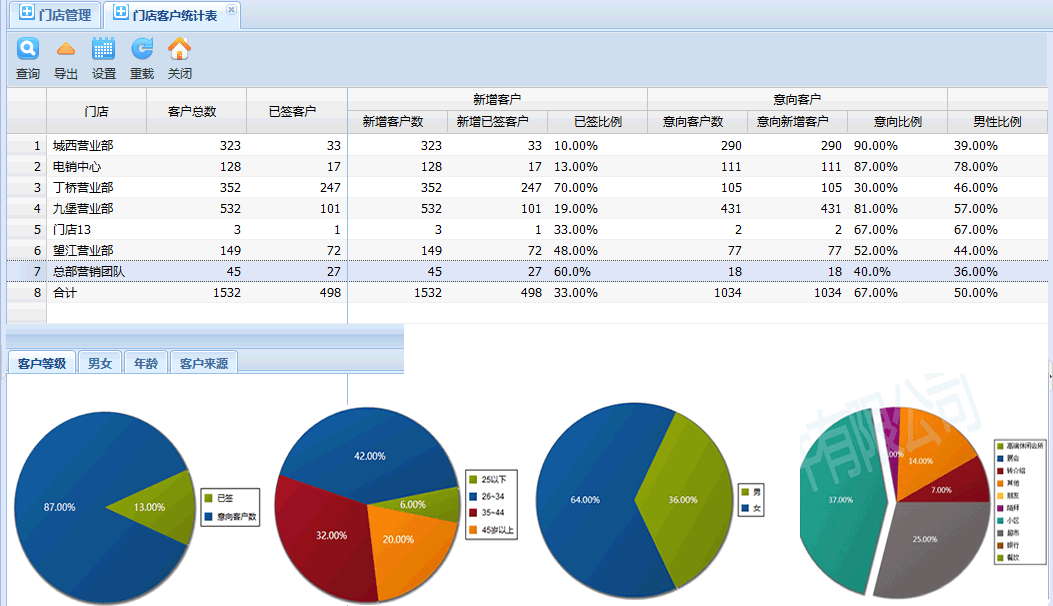Show the 客户来源 chart tab
1053x606 pixels.
pyautogui.click(x=204, y=363)
